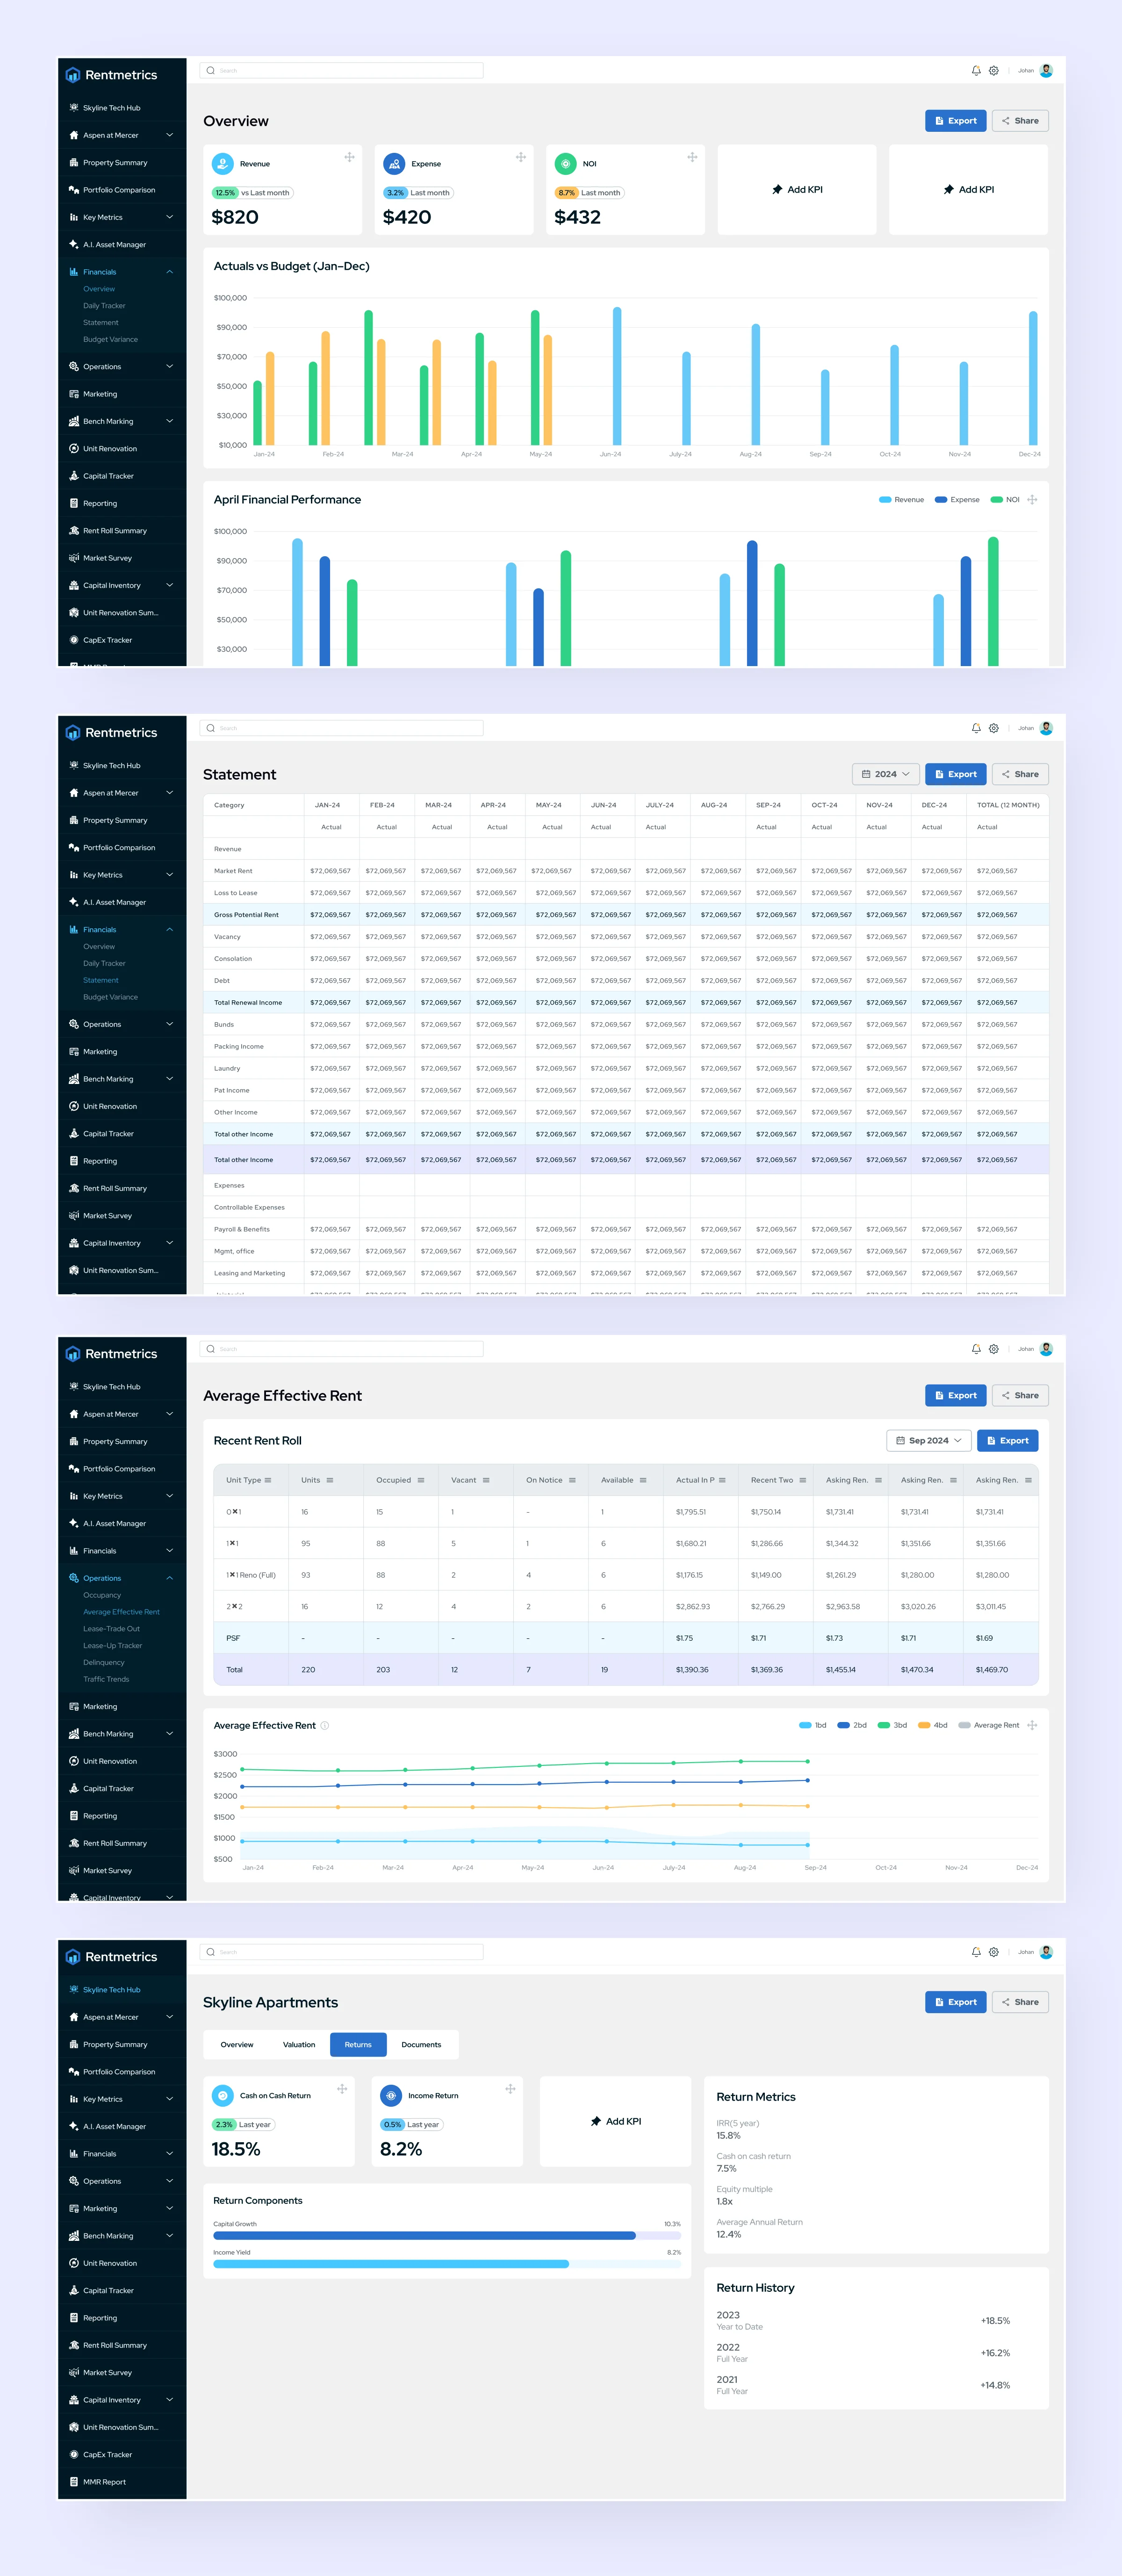Image resolution: width=1122 pixels, height=2576 pixels.
Task: Open Lease-Up Tracker in the sidebar
Action: tap(113, 1645)
